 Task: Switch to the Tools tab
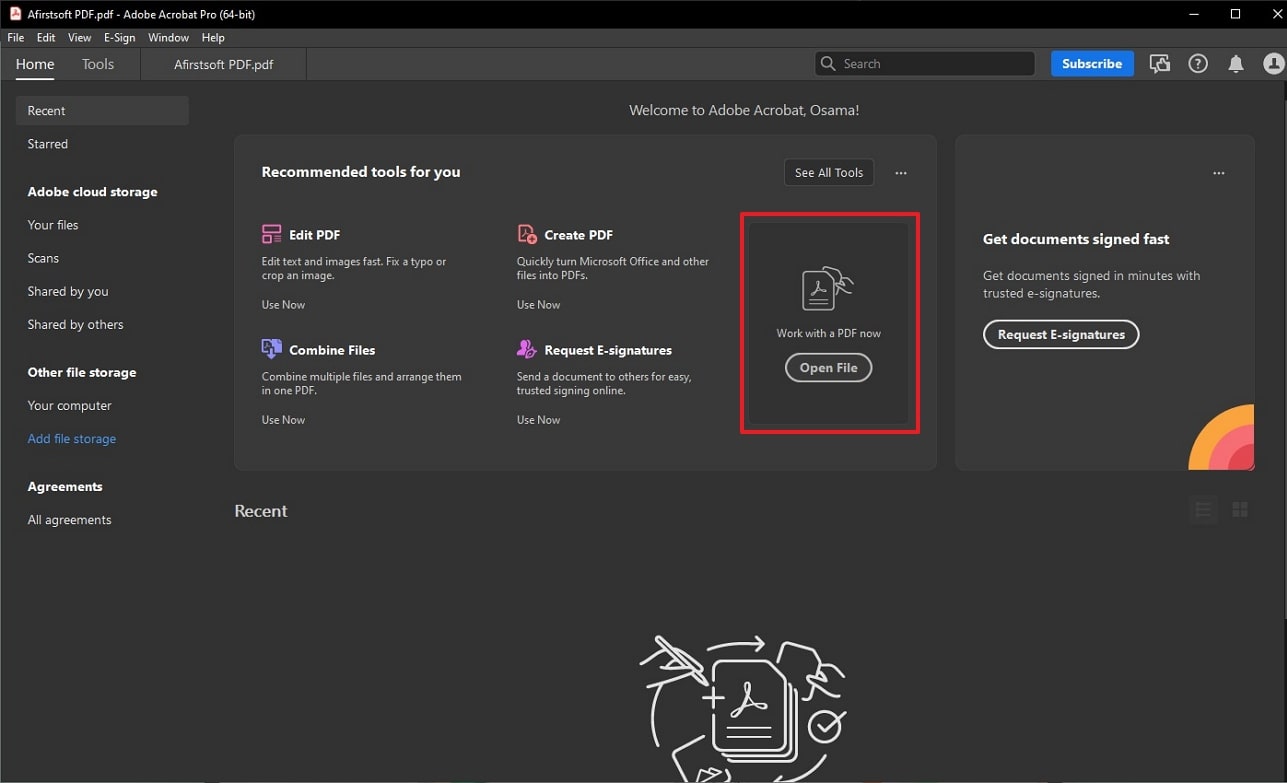point(98,64)
